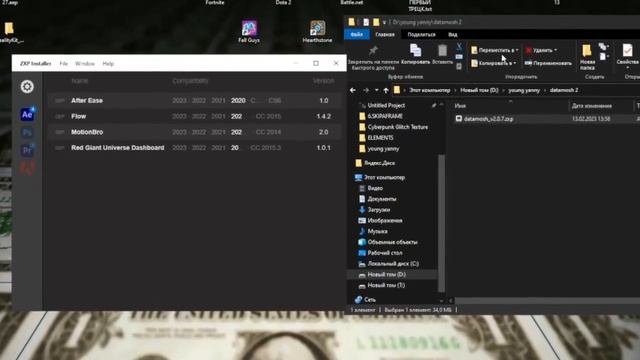The image size is (640, 360).
Task: Go forward in Explorer navigation
Action: click(366, 90)
